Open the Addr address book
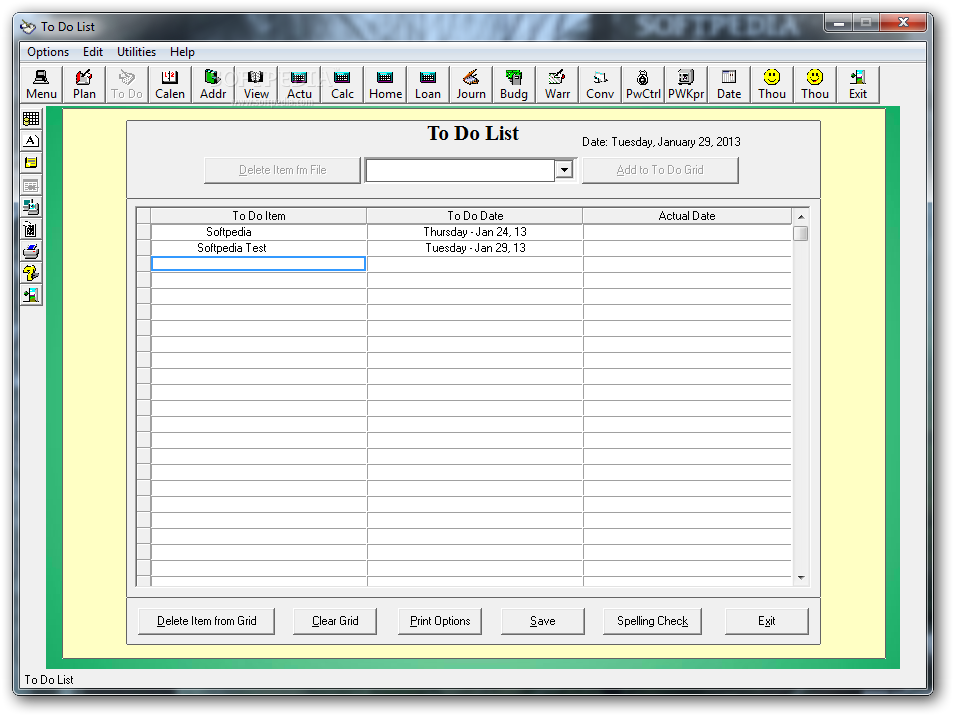 pyautogui.click(x=213, y=85)
